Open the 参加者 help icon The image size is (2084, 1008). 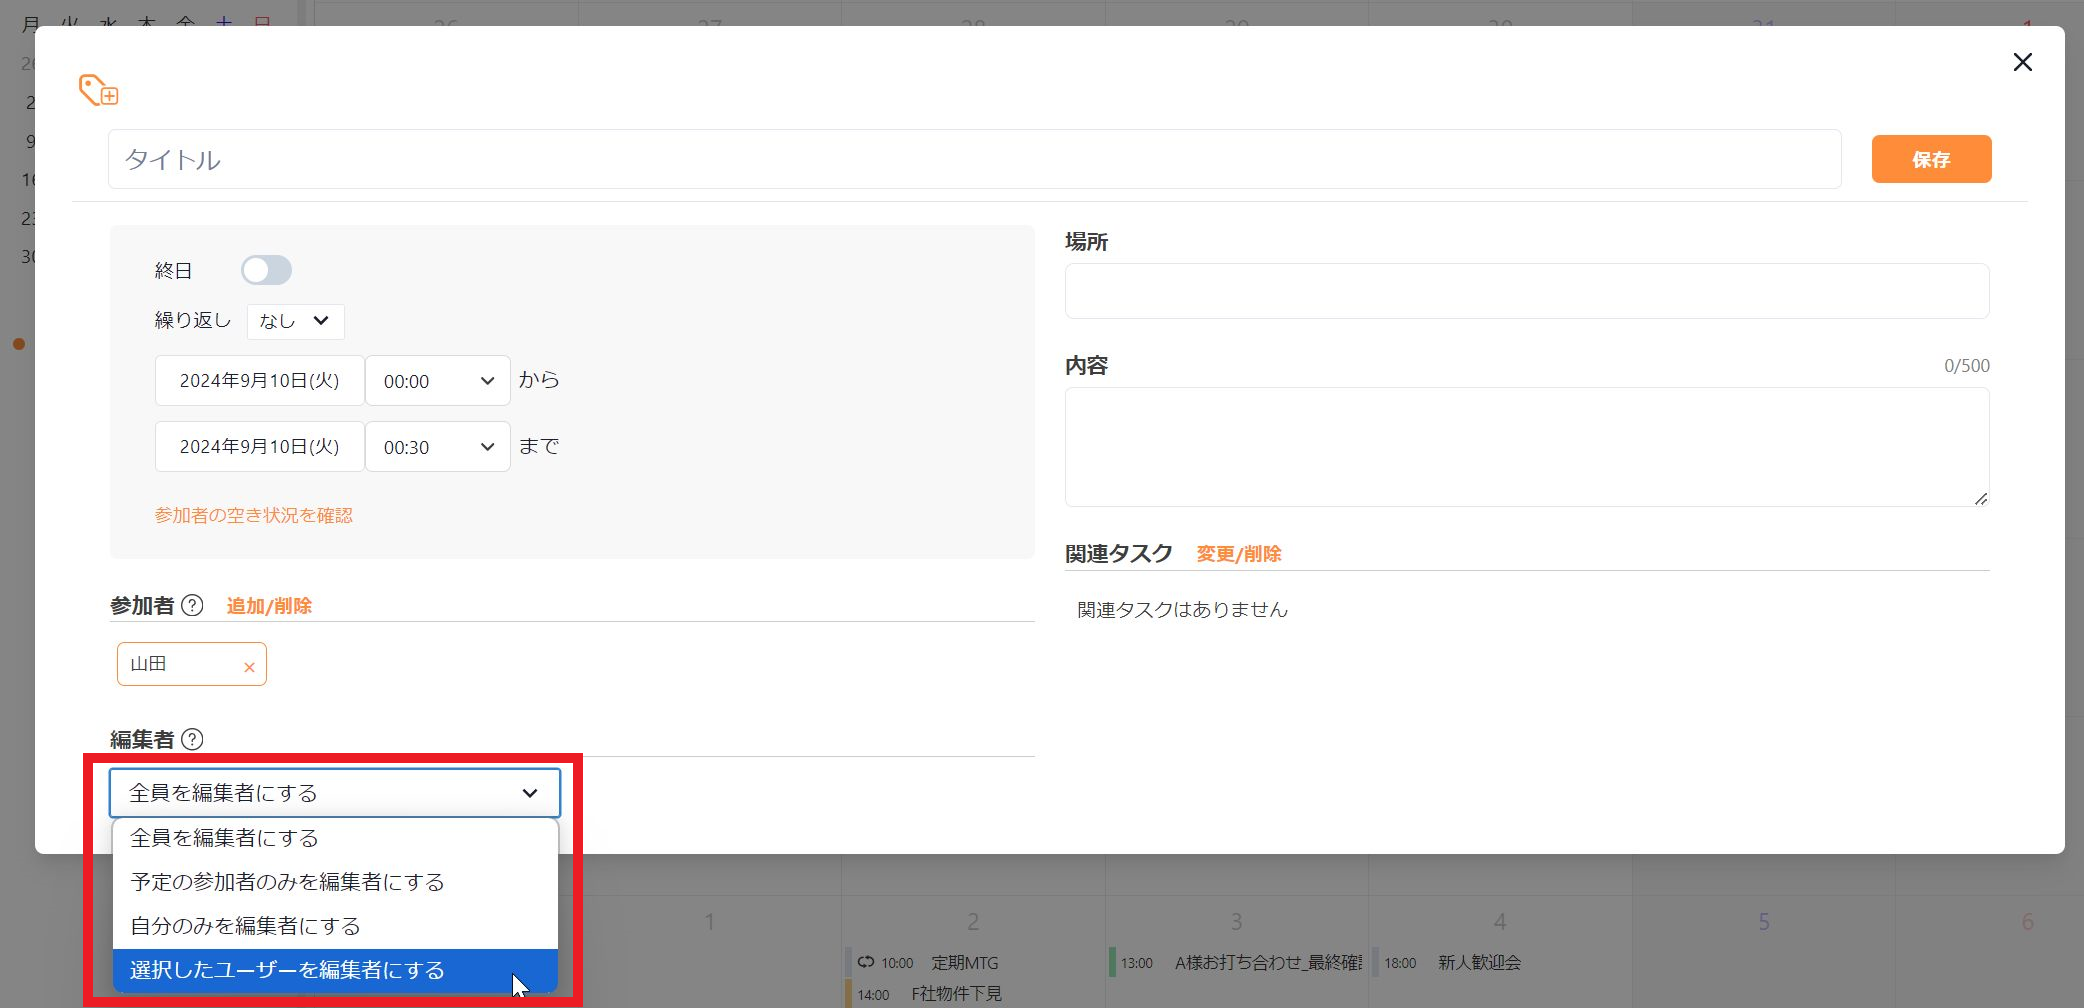[194, 605]
